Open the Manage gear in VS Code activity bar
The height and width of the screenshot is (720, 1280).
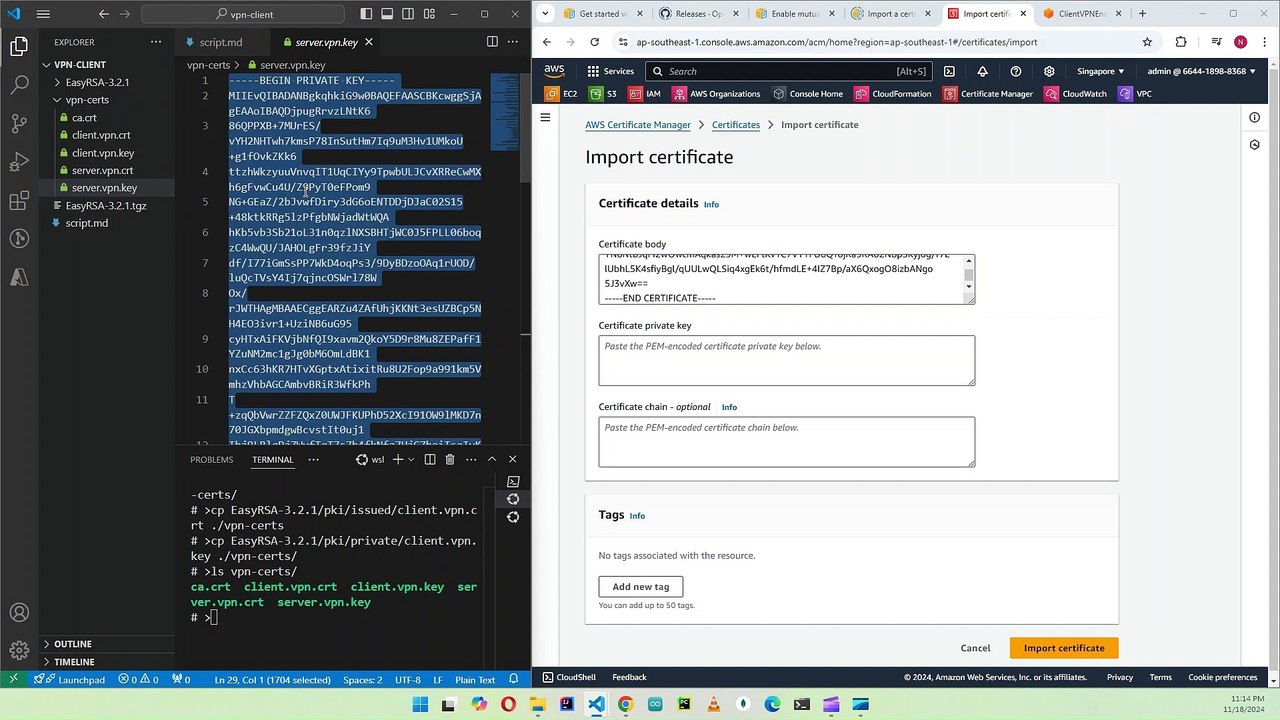coord(19,651)
